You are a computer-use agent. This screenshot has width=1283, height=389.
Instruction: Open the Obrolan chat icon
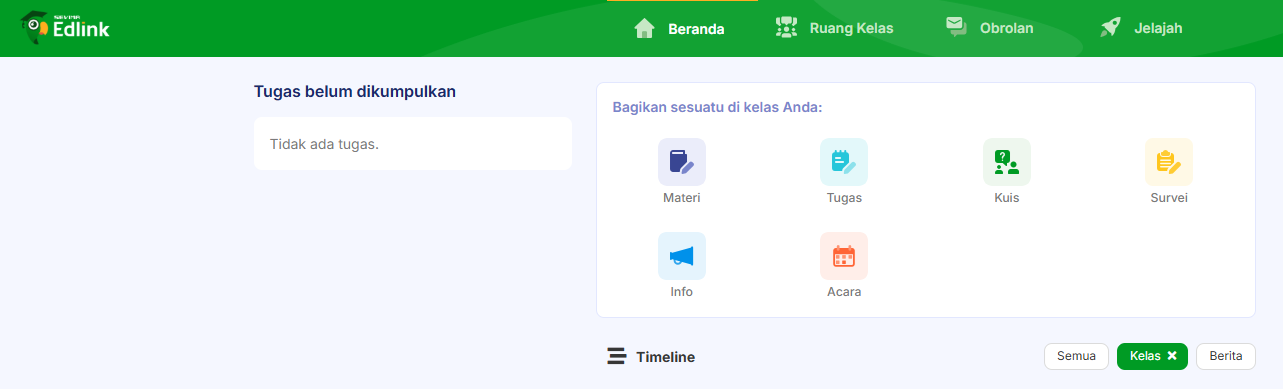click(957, 28)
